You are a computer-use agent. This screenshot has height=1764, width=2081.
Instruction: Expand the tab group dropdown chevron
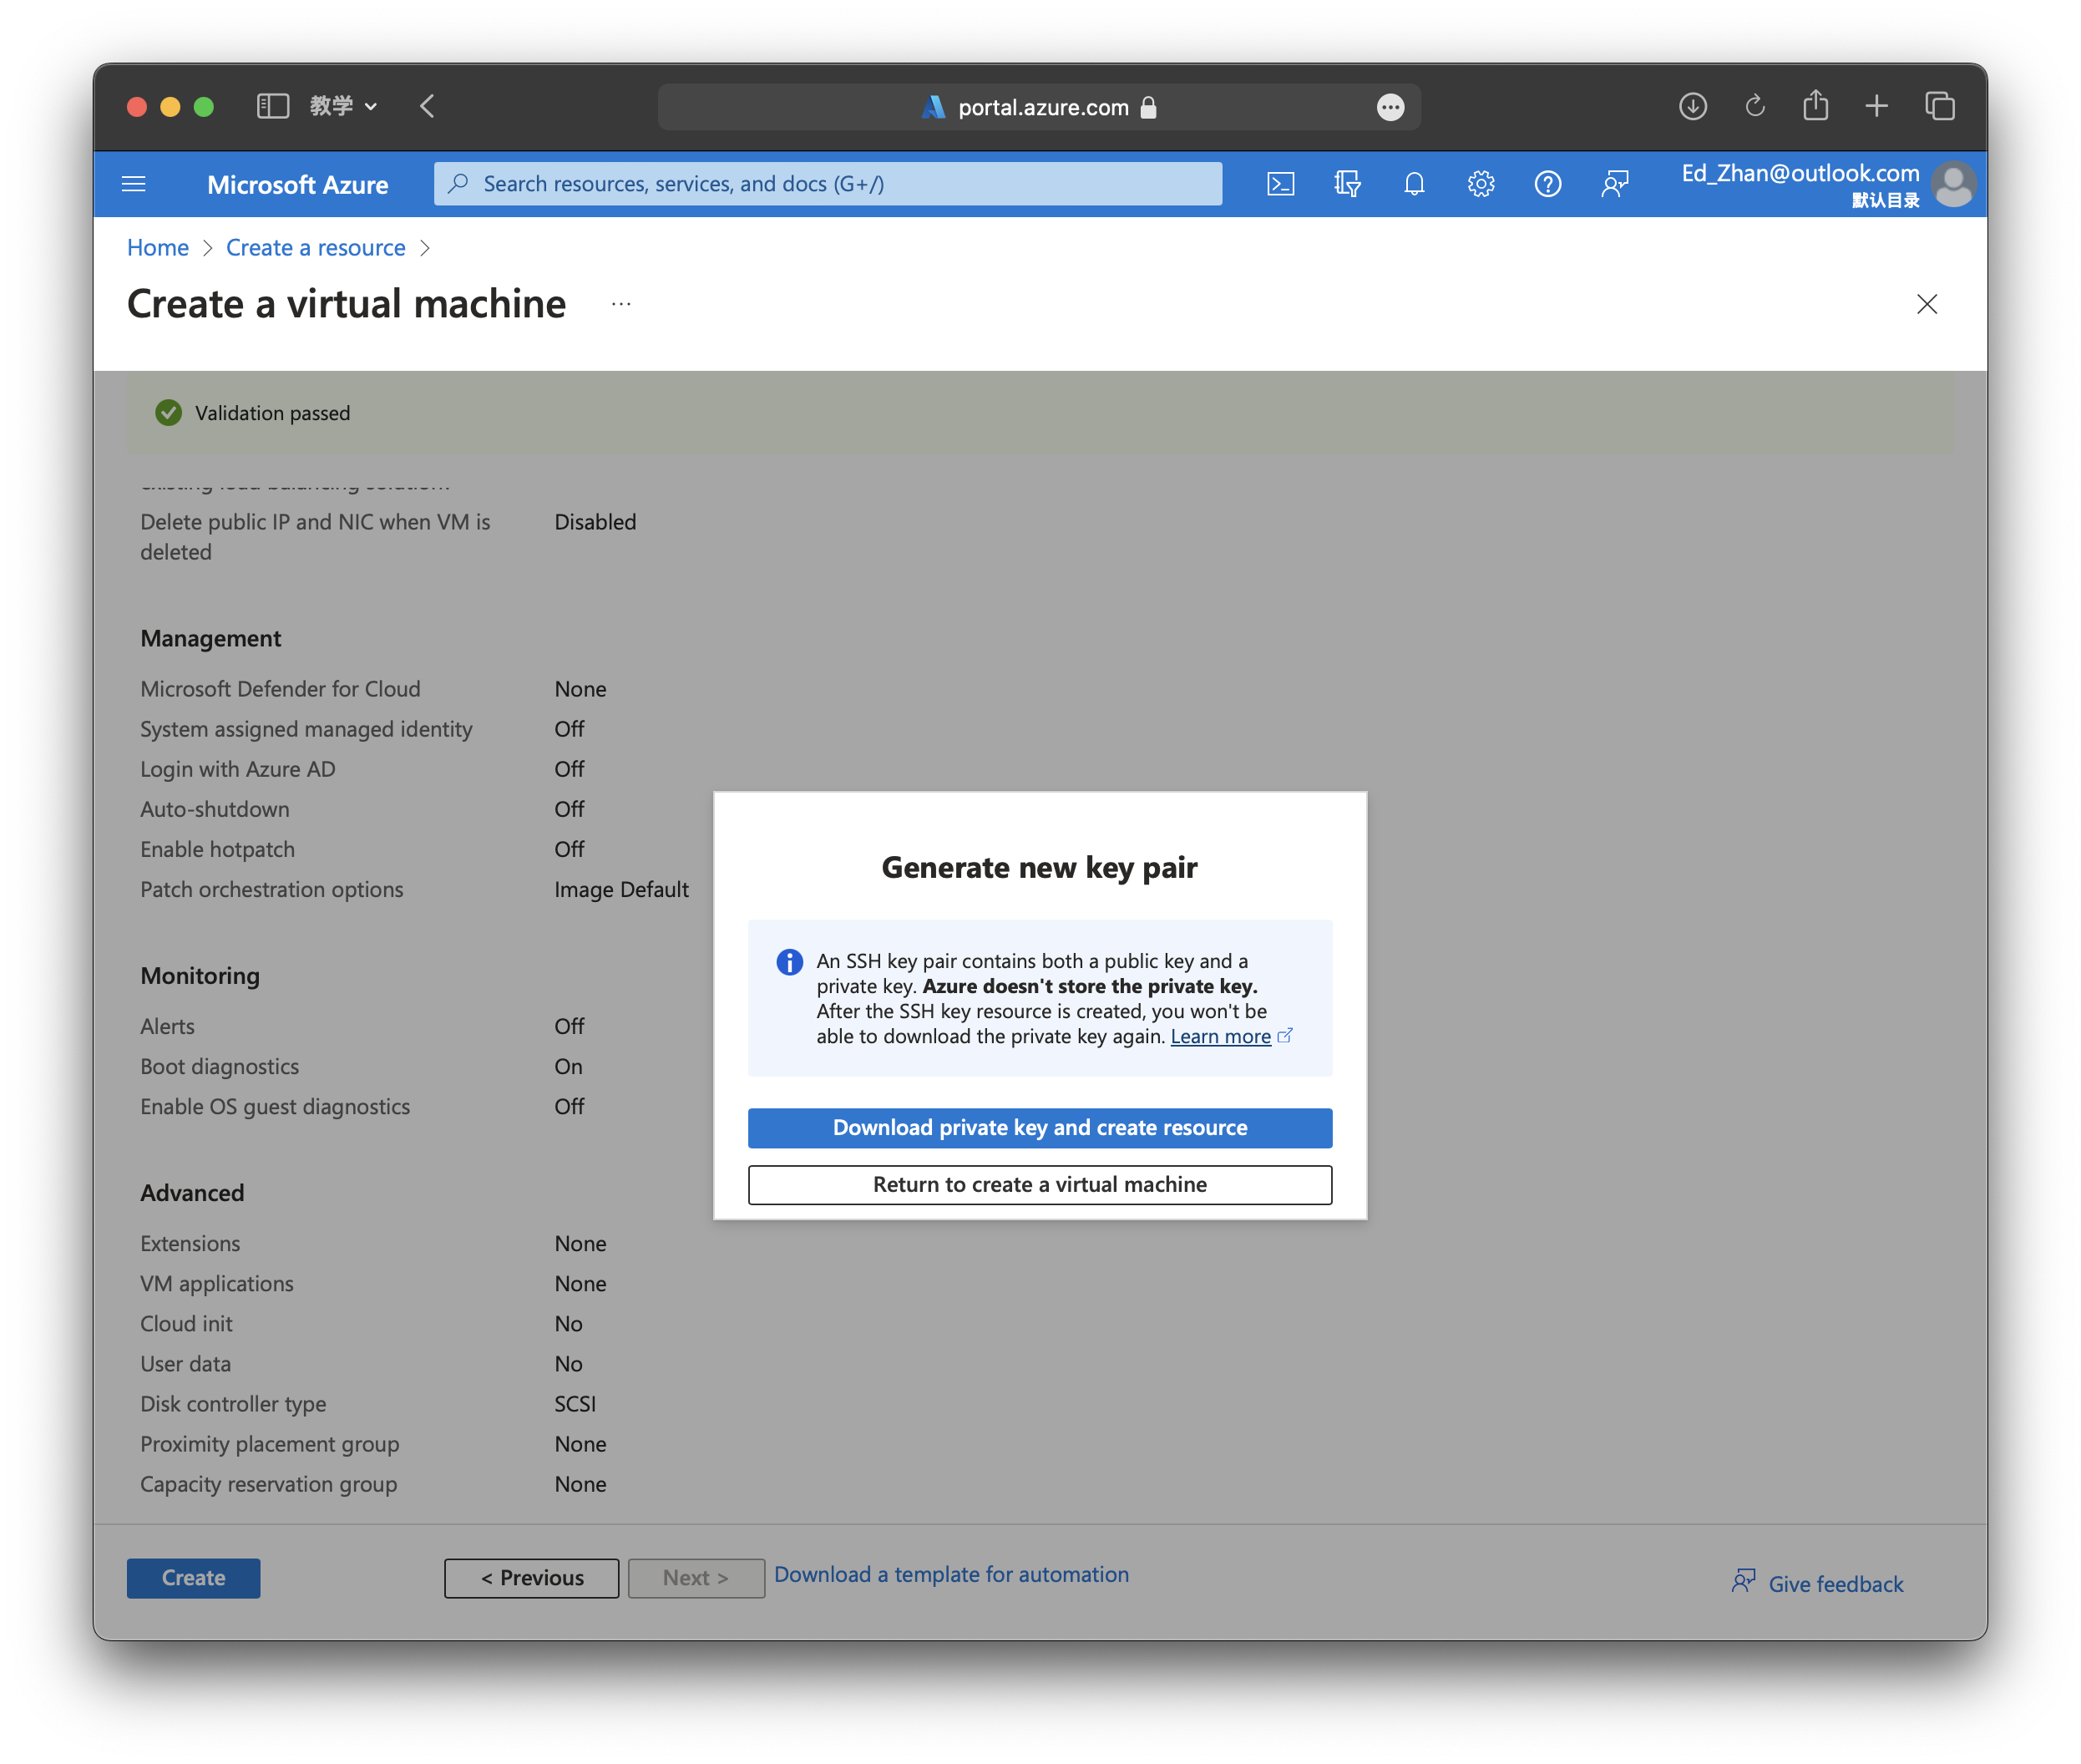click(x=371, y=107)
